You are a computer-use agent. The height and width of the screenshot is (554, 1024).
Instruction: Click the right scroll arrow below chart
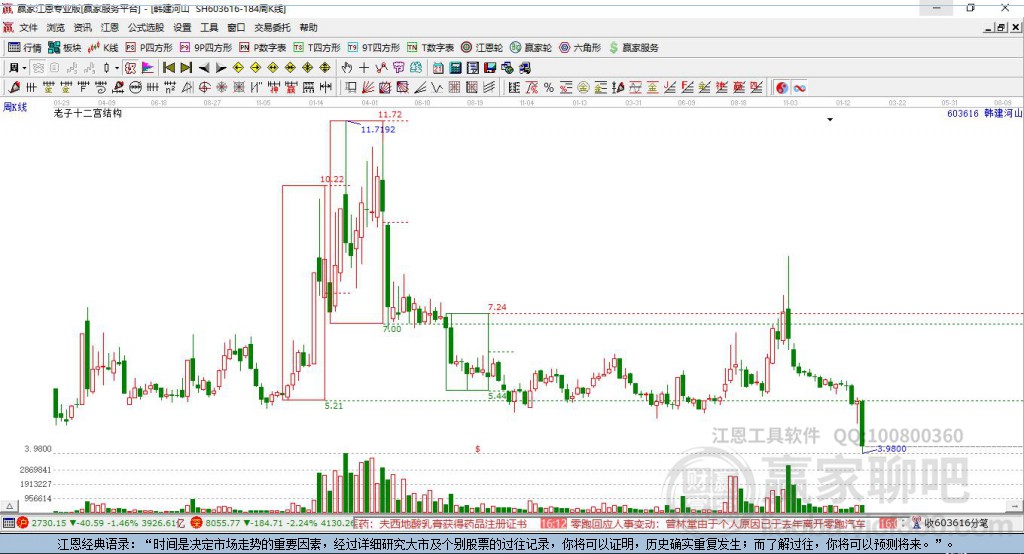tap(1015, 506)
